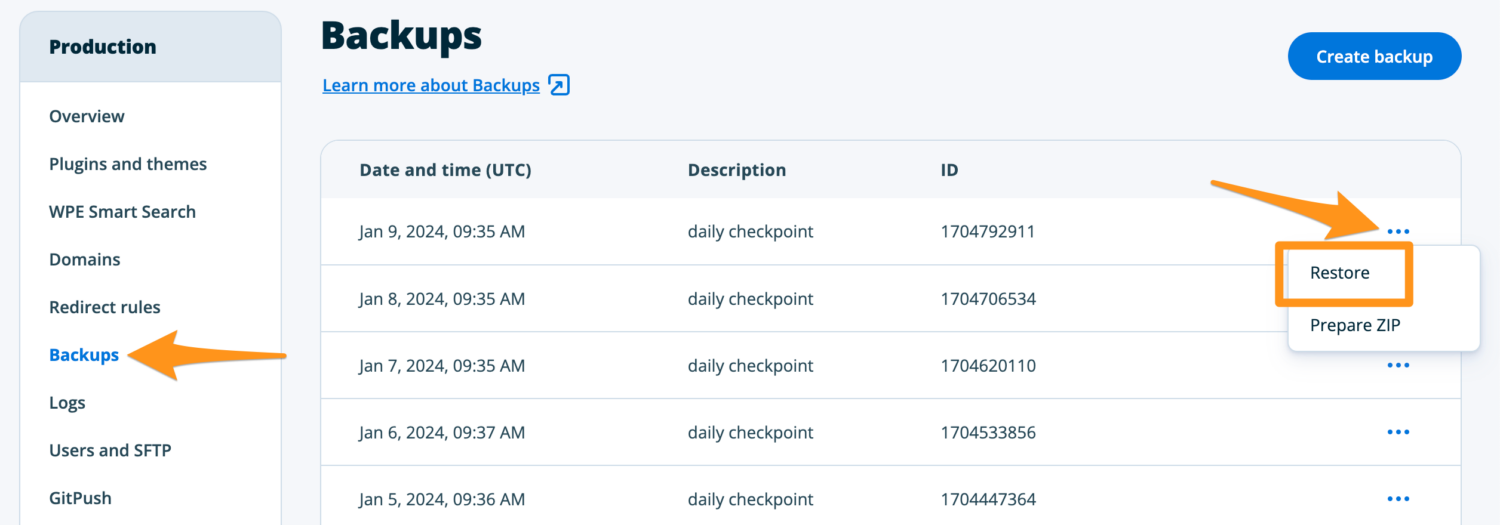Click the Production environment header
The width and height of the screenshot is (1500, 525).
tap(103, 47)
